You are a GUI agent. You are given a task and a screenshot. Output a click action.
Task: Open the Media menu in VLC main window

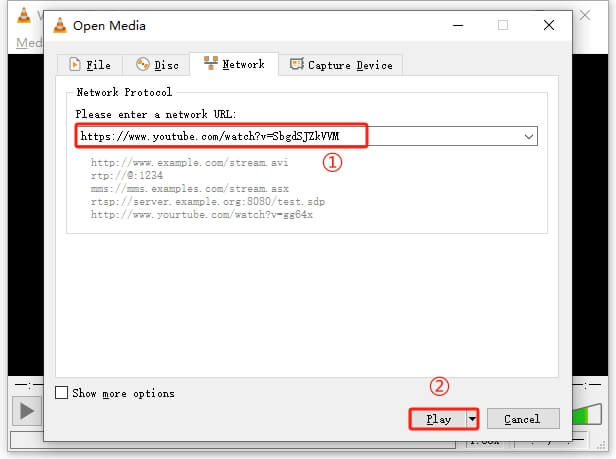coord(29,42)
